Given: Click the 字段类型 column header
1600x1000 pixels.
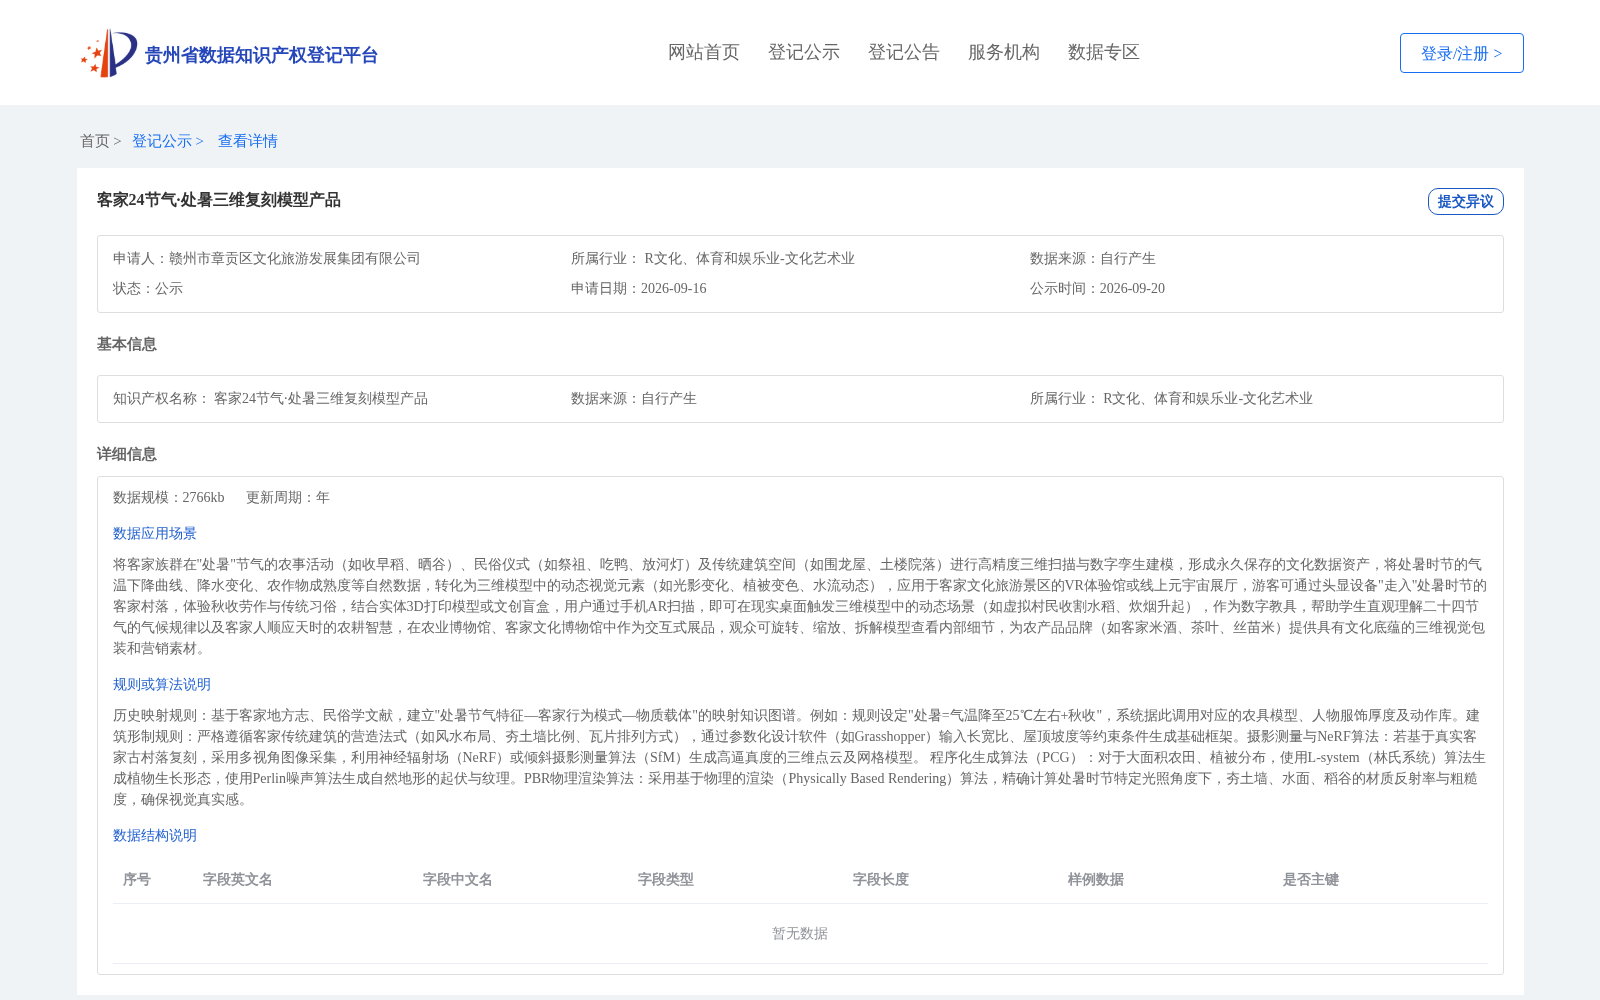Looking at the screenshot, I should [666, 879].
